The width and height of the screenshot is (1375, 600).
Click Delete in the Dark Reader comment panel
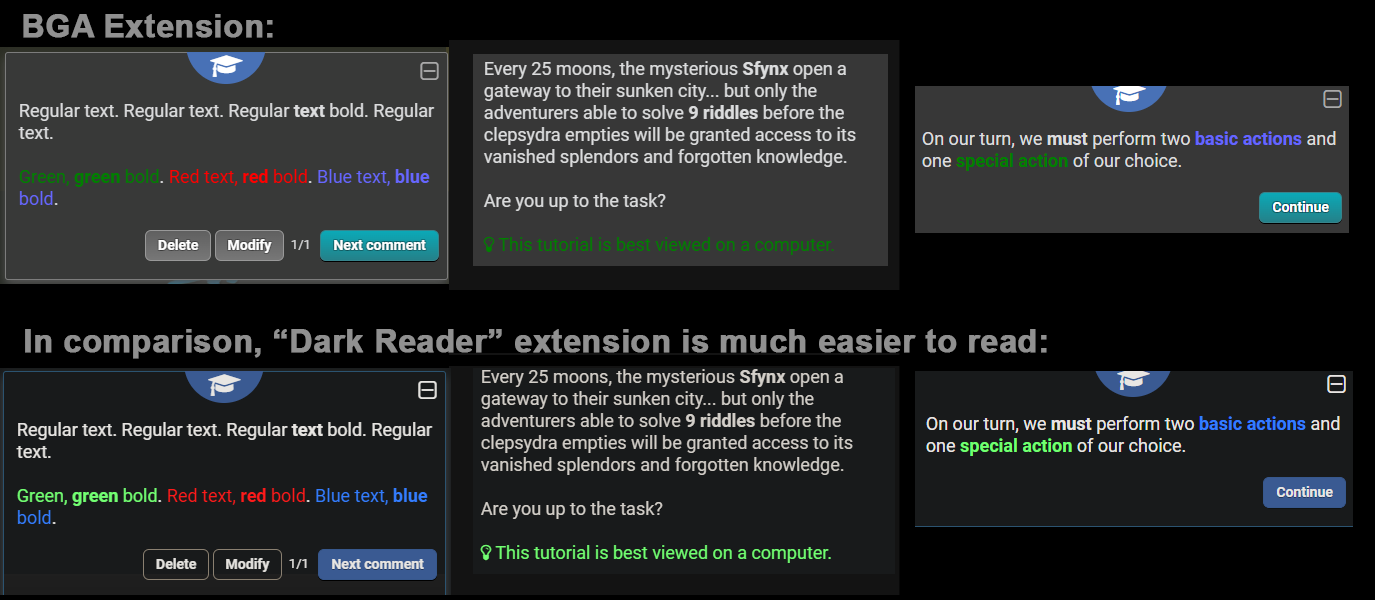pyautogui.click(x=176, y=564)
